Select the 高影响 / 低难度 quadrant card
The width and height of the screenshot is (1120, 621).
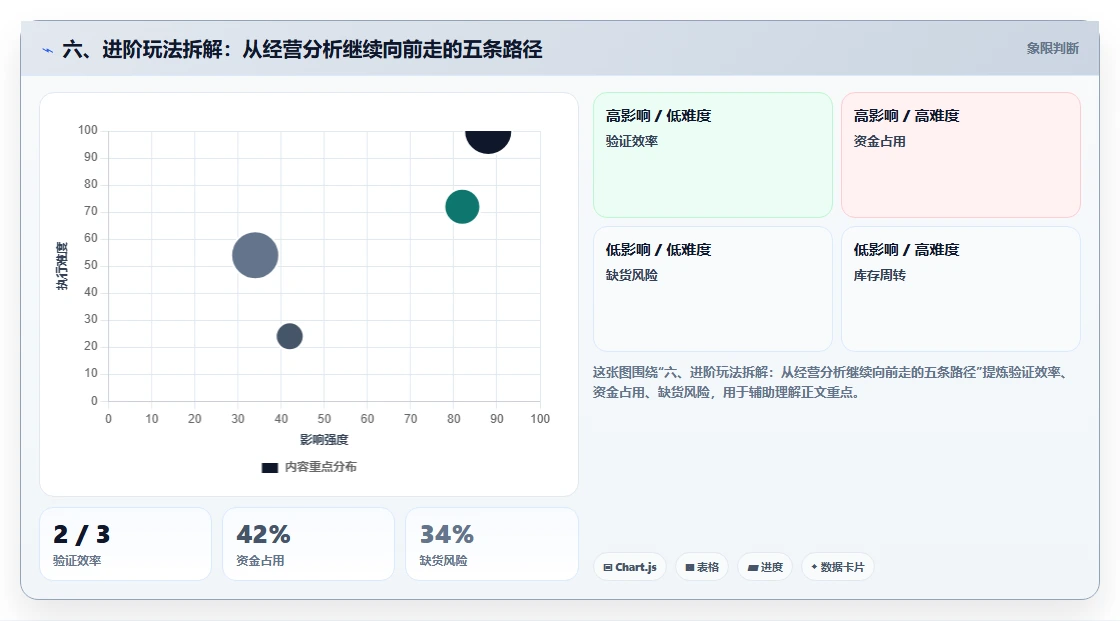(x=713, y=154)
